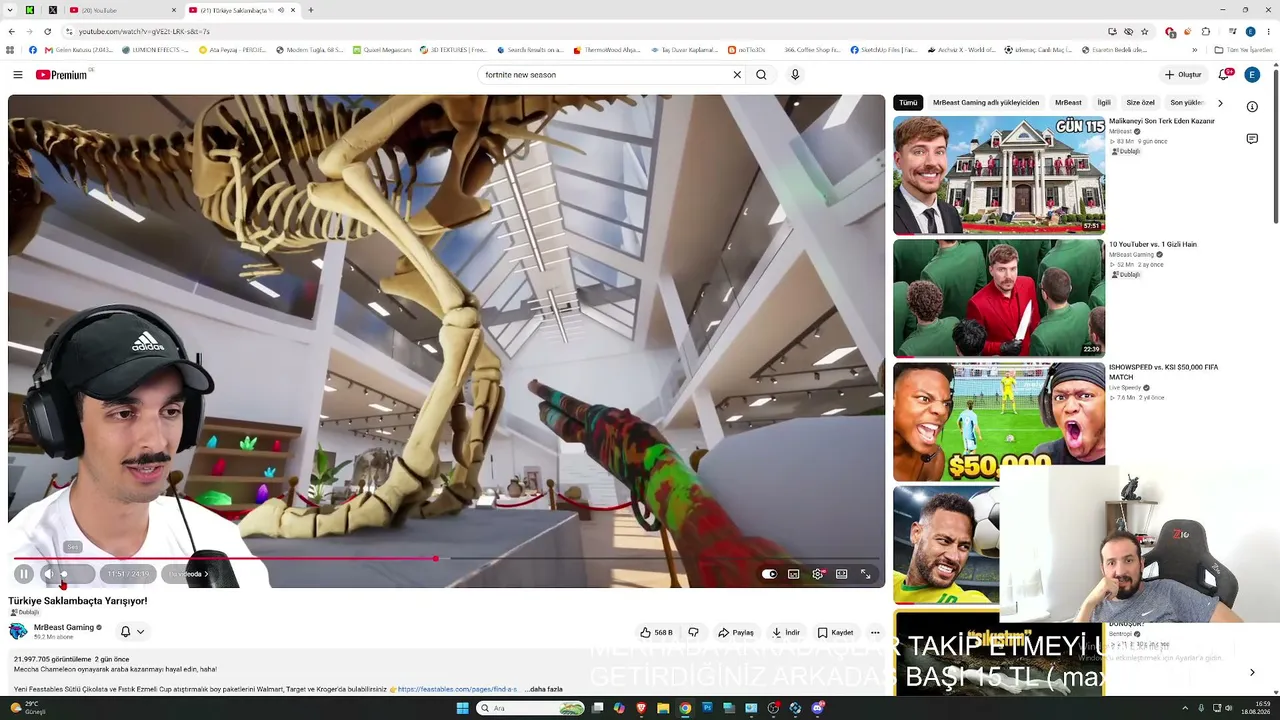Open the MrBeast Gaming channel name
Screen dimensions: 1280x720
[x=64, y=627]
